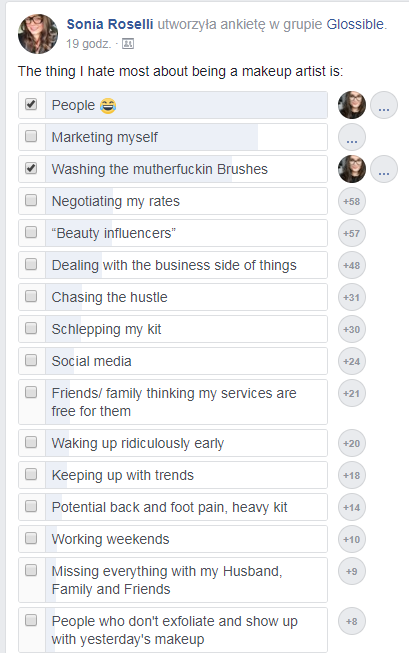The width and height of the screenshot is (409, 653).
Task: Click the group audience icon next to 19 godz.
Action: 128,44
